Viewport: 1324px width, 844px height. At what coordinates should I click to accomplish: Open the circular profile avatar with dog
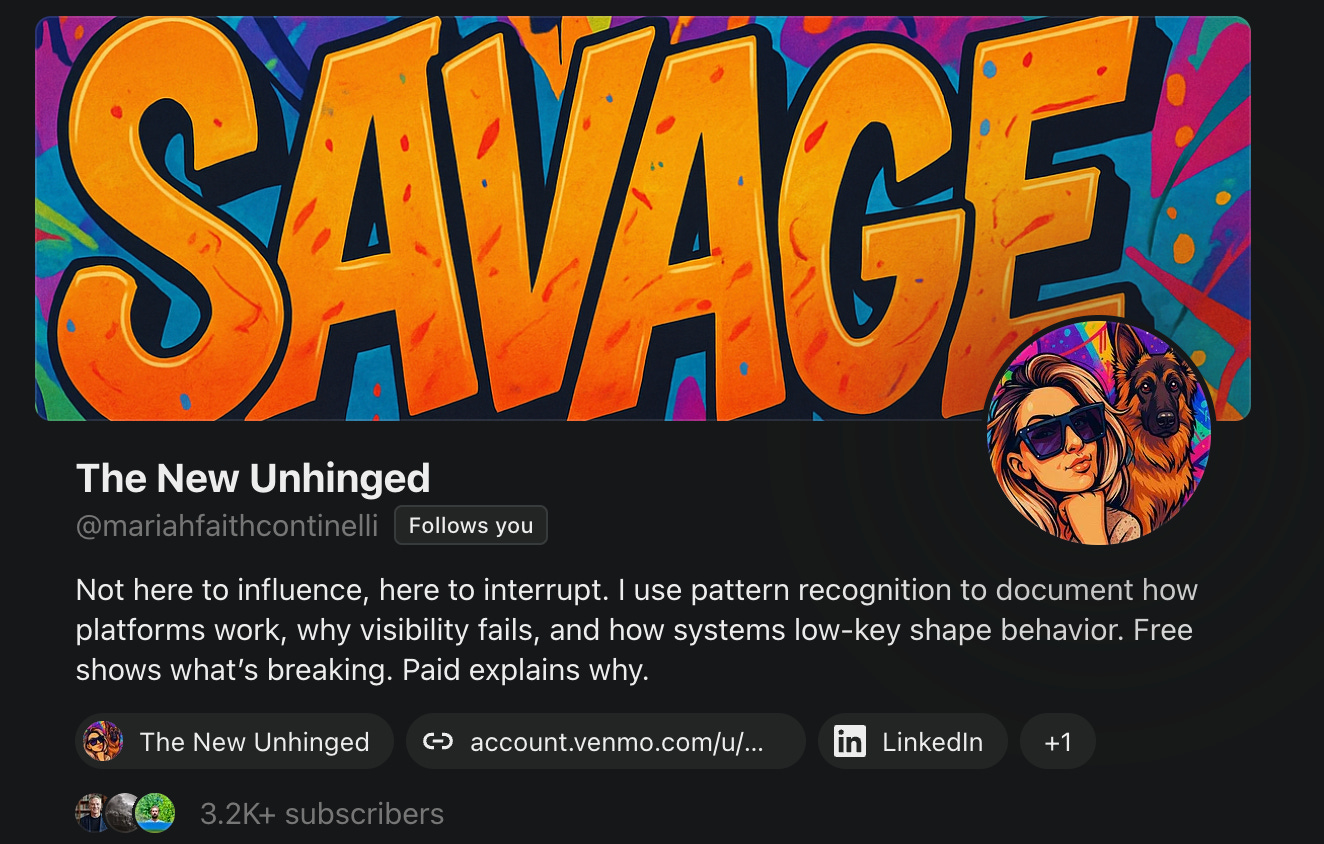click(x=1099, y=431)
